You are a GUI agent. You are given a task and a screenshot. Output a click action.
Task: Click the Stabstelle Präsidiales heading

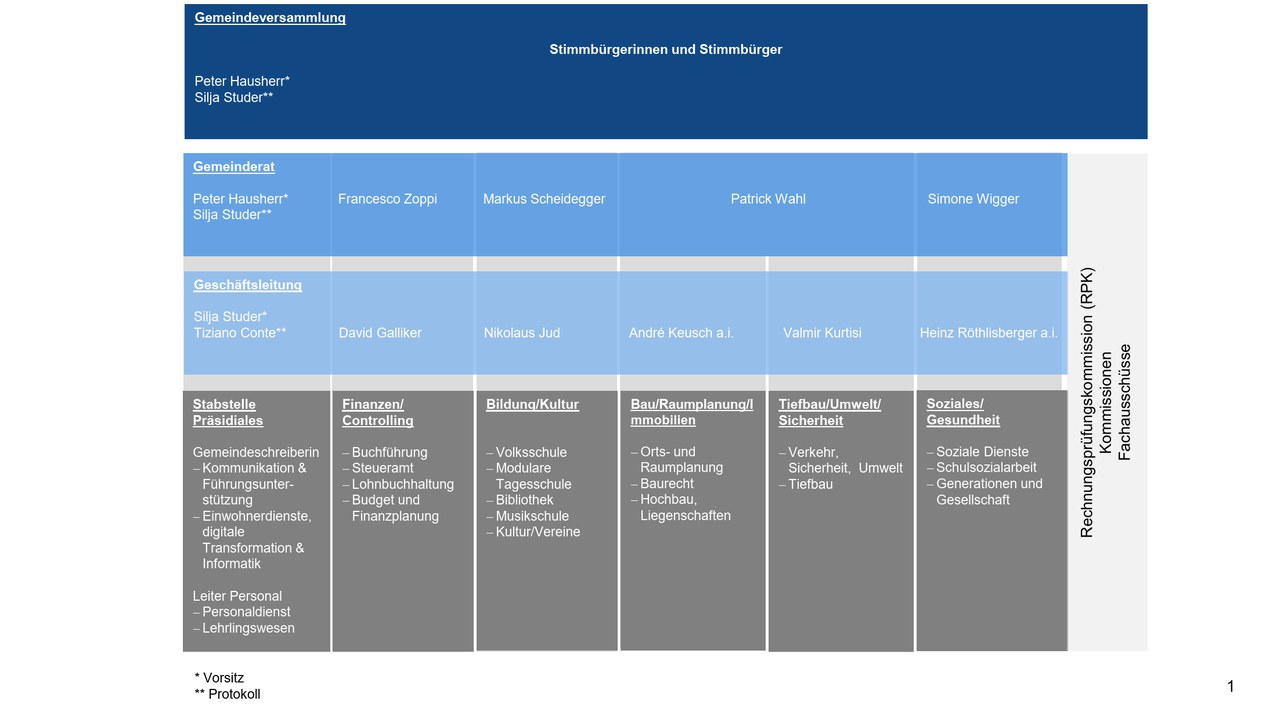228,412
